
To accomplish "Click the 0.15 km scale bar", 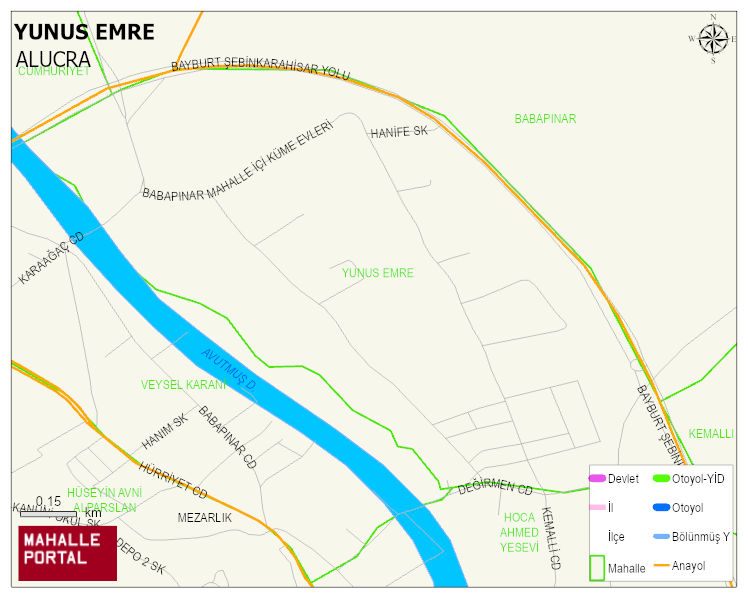I will tap(48, 514).
